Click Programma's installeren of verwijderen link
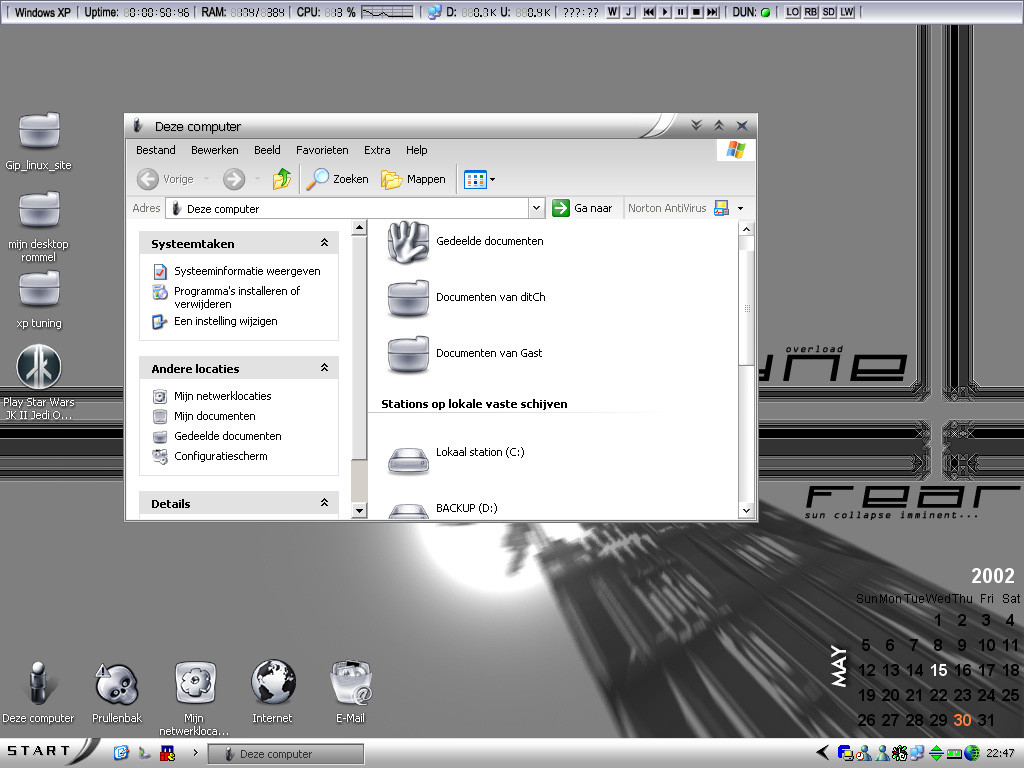1024x768 pixels. tap(236, 297)
